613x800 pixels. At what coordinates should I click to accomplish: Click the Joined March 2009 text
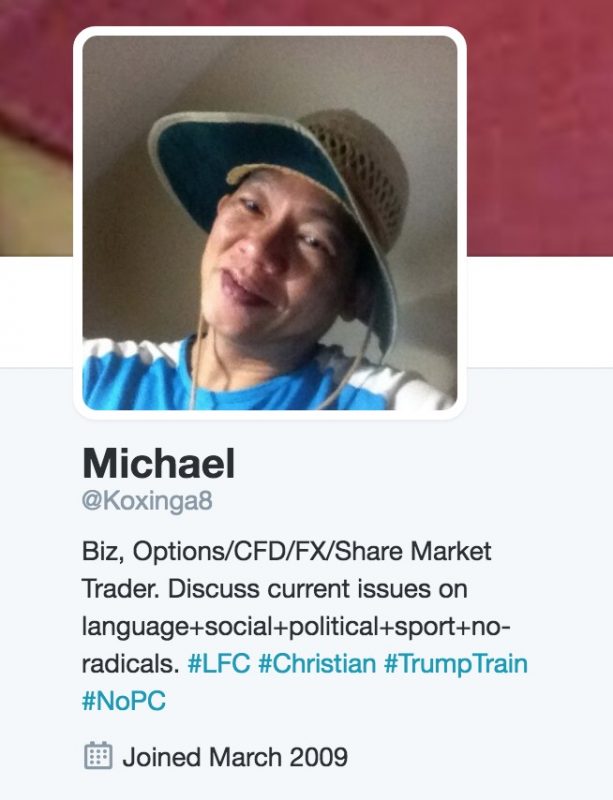[235, 757]
